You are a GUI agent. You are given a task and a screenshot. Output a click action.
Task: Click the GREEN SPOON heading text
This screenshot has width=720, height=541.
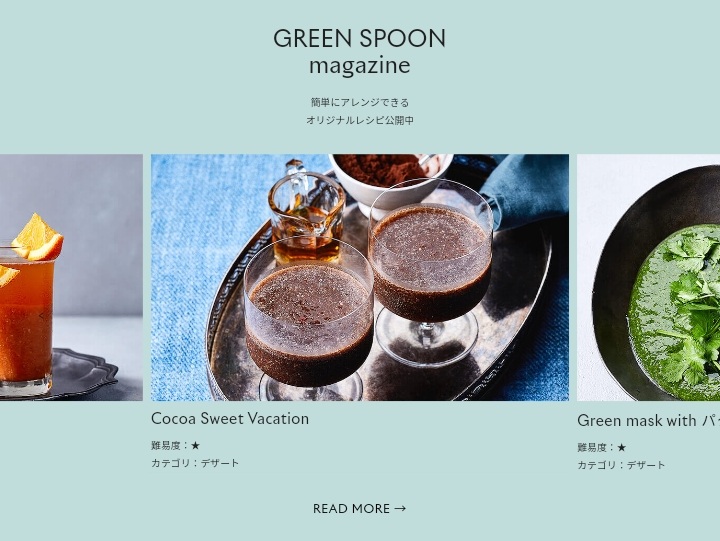click(x=360, y=38)
